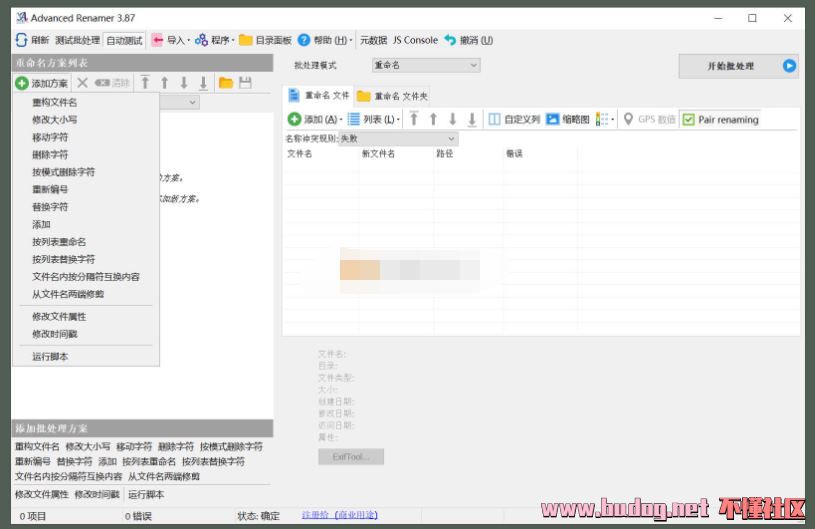This screenshot has width=815, height=529.
Task: Click the 缩略图 thumbnails icon
Action: click(552, 119)
